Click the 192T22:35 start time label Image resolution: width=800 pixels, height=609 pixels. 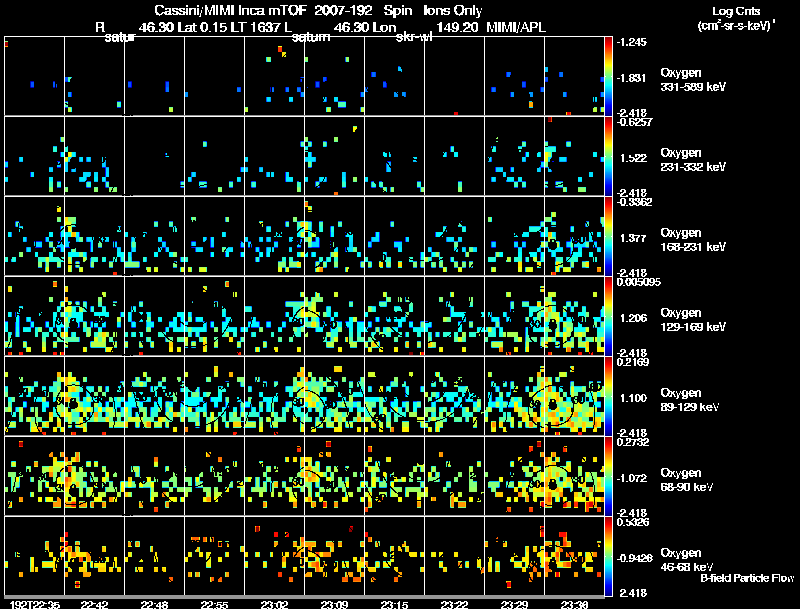[x=35, y=604]
